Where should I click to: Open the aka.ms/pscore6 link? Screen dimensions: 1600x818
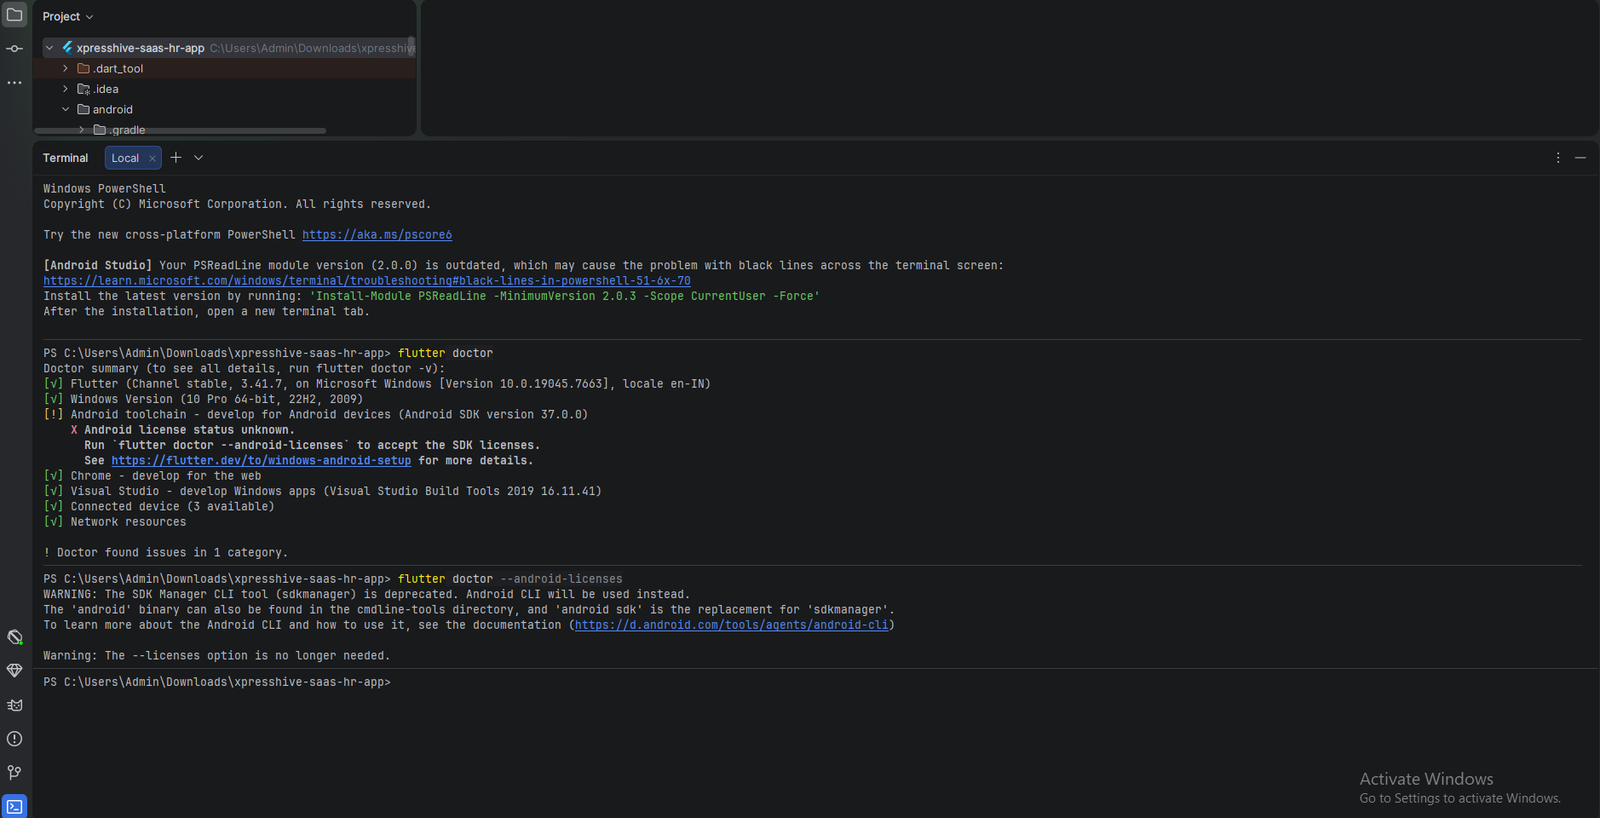click(377, 235)
